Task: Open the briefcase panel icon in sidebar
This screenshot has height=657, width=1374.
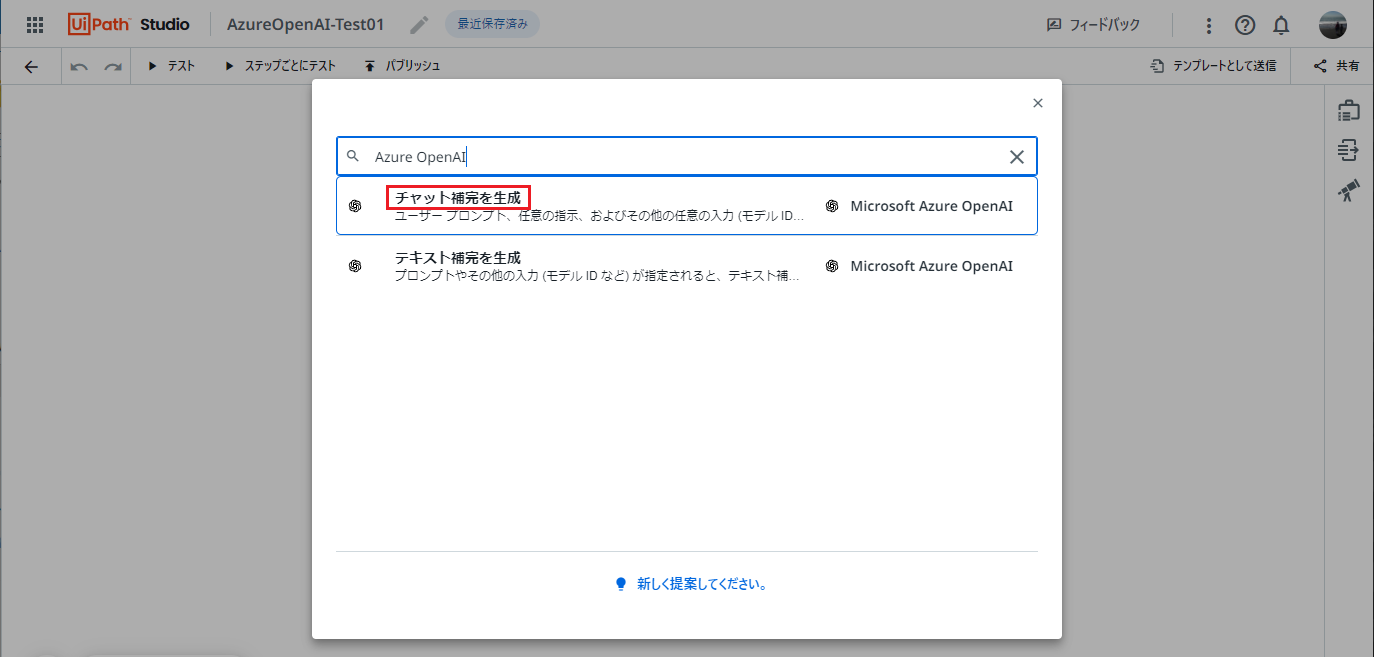Action: (x=1349, y=111)
